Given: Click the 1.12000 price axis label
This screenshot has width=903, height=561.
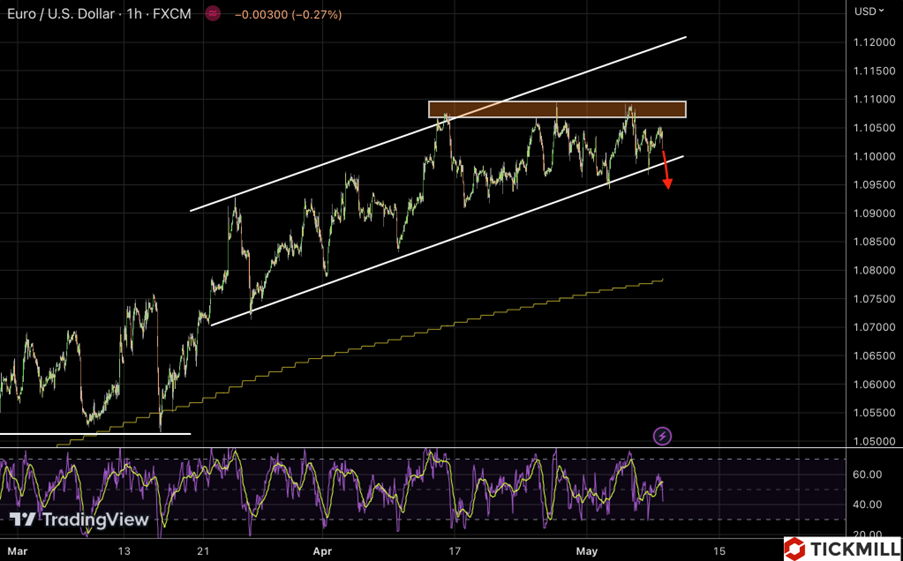Looking at the screenshot, I should 874,43.
